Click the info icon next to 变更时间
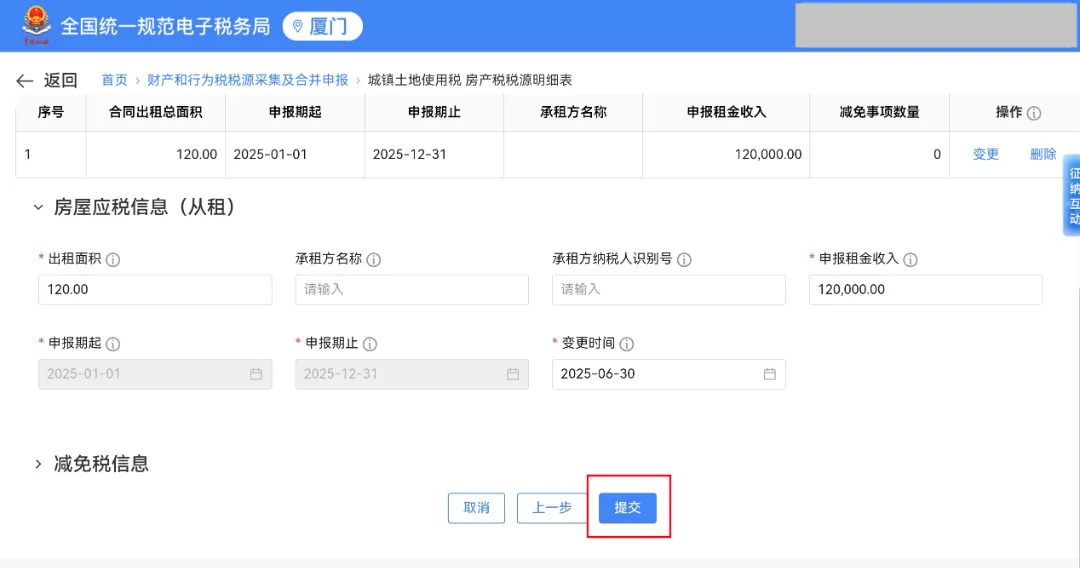1080x568 pixels. 627,344
